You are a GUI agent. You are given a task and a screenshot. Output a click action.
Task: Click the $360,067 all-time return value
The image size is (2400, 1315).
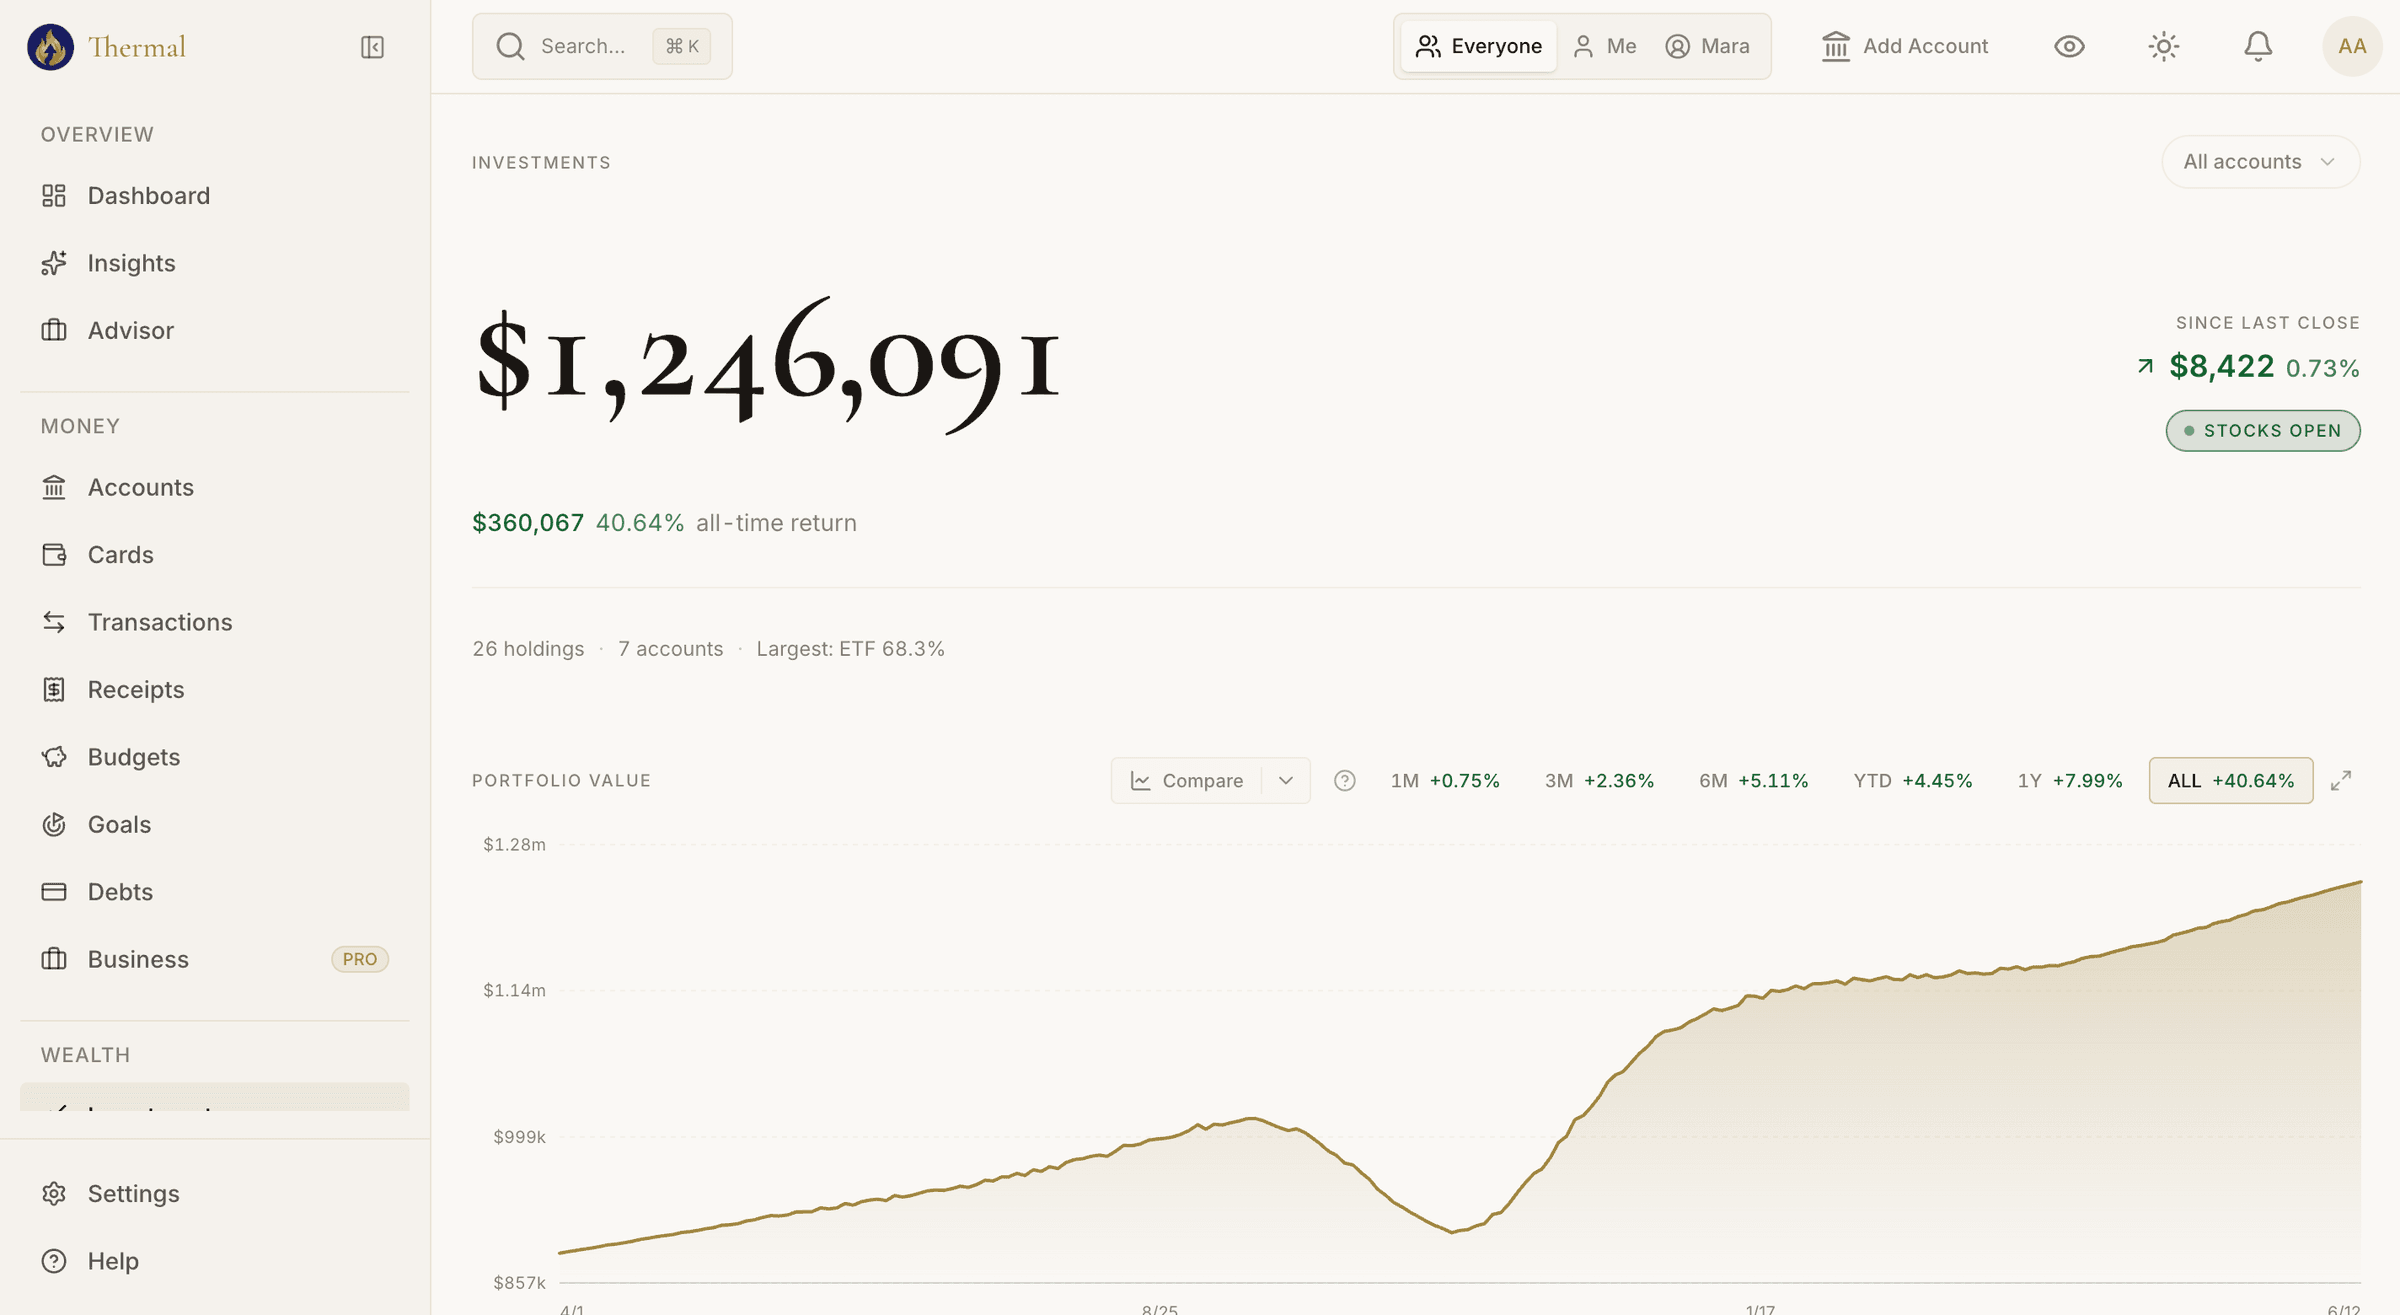pos(528,523)
